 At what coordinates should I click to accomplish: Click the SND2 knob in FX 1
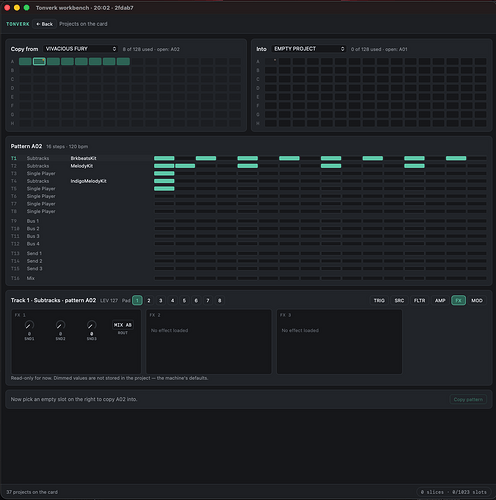pyautogui.click(x=60, y=325)
